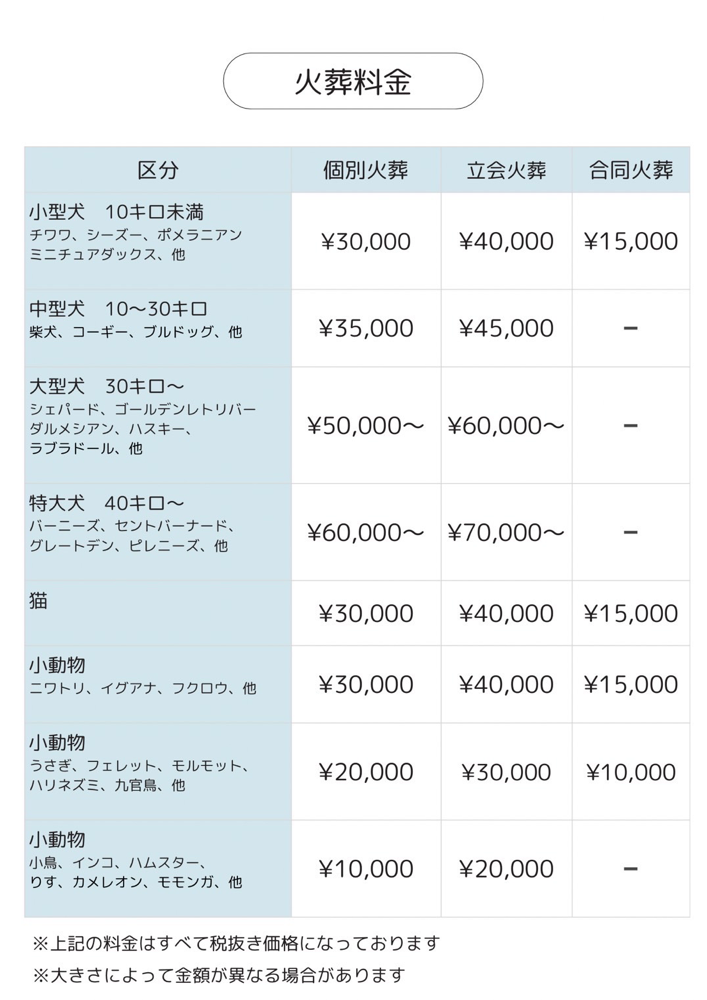Click the 火葬料金 title button

[353, 81]
